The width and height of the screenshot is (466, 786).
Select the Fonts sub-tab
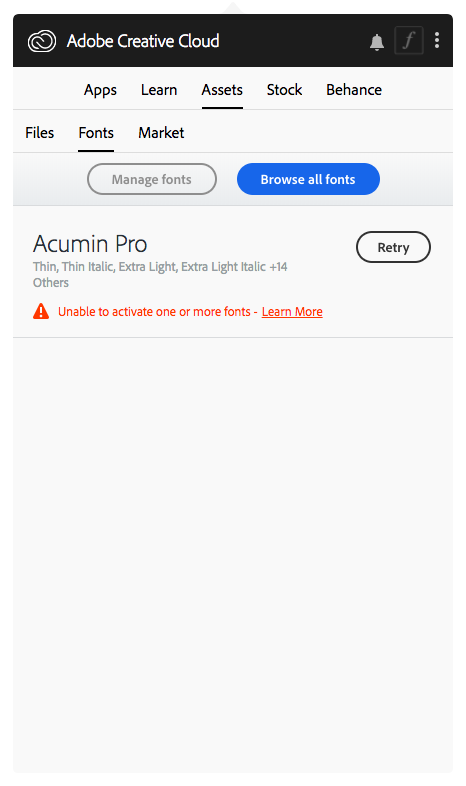pos(96,133)
